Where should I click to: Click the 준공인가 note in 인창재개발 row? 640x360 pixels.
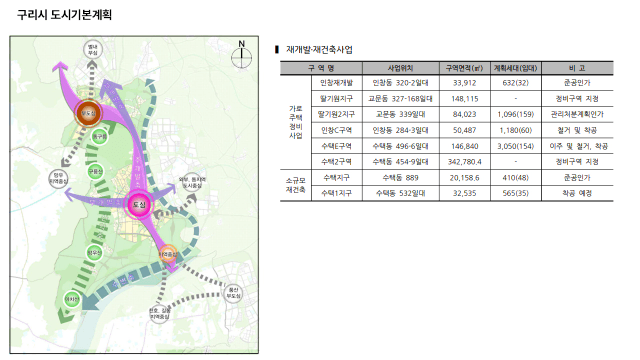577,83
